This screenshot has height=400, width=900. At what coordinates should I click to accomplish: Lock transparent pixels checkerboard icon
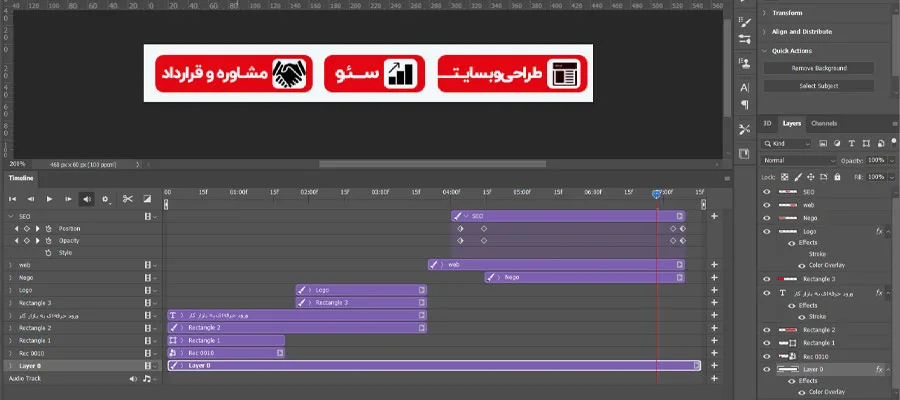785,177
